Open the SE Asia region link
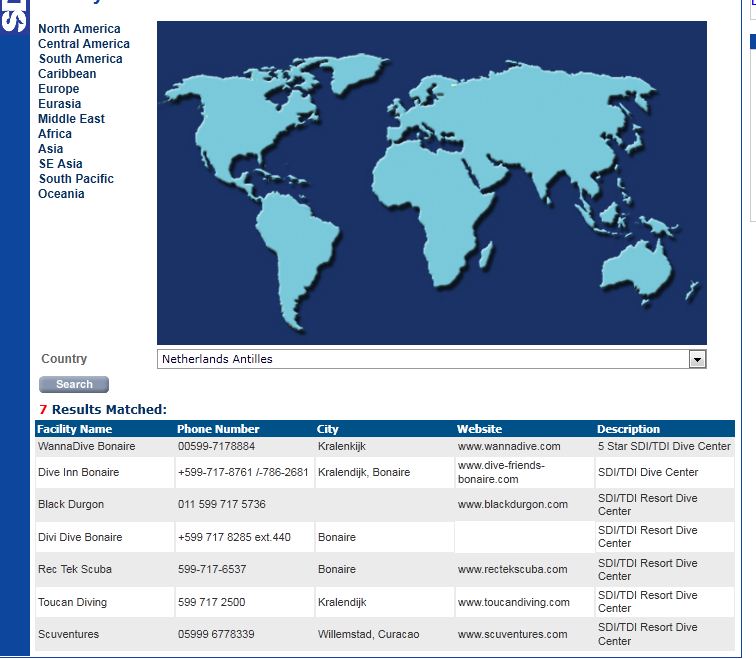 [60, 163]
